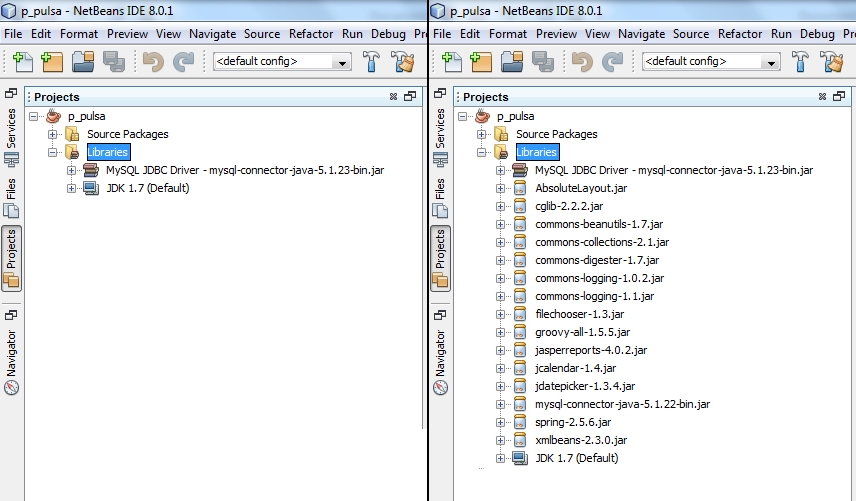Select JDK 1.7 (Default) in right window
This screenshot has width=856, height=501.
tap(576, 458)
